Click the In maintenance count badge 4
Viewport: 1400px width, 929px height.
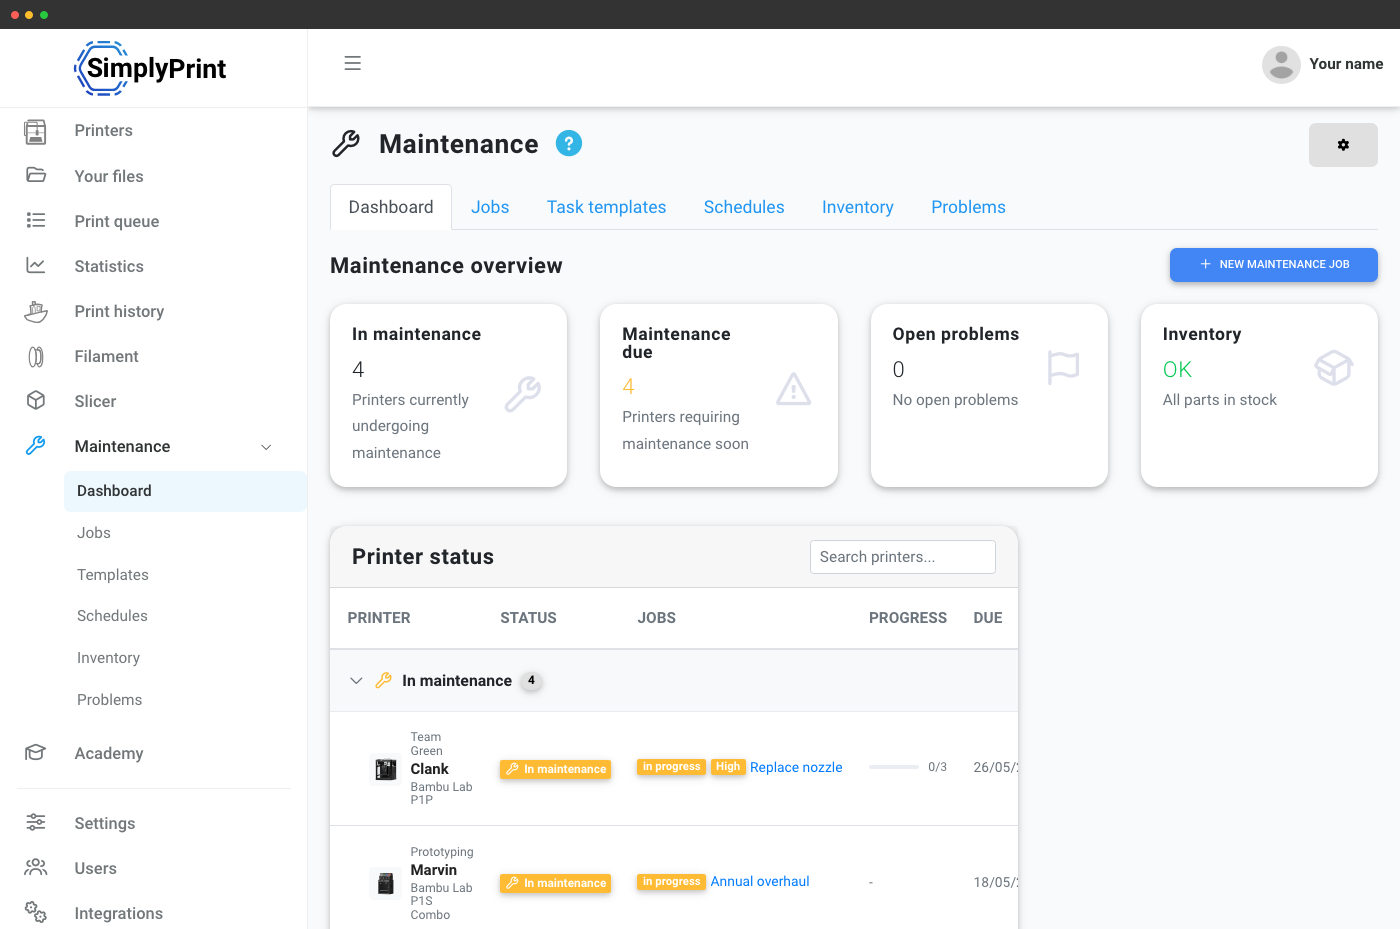(x=531, y=680)
